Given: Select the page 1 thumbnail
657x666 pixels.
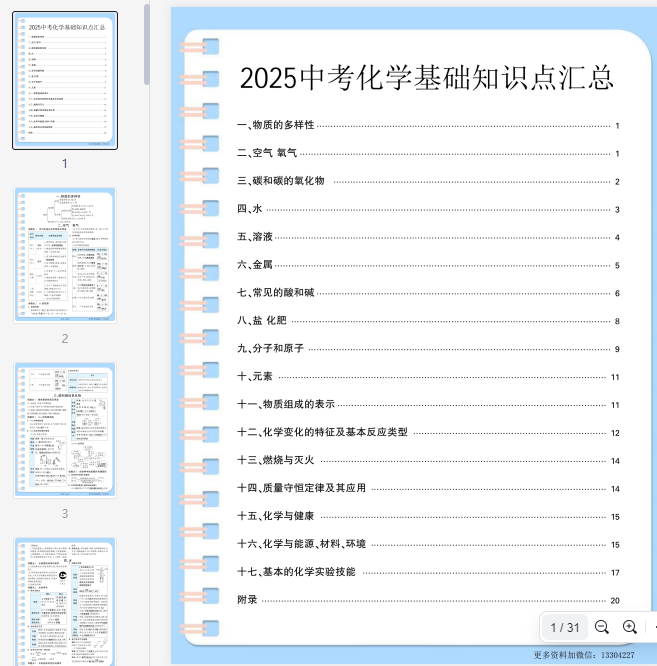Looking at the screenshot, I should click(65, 80).
